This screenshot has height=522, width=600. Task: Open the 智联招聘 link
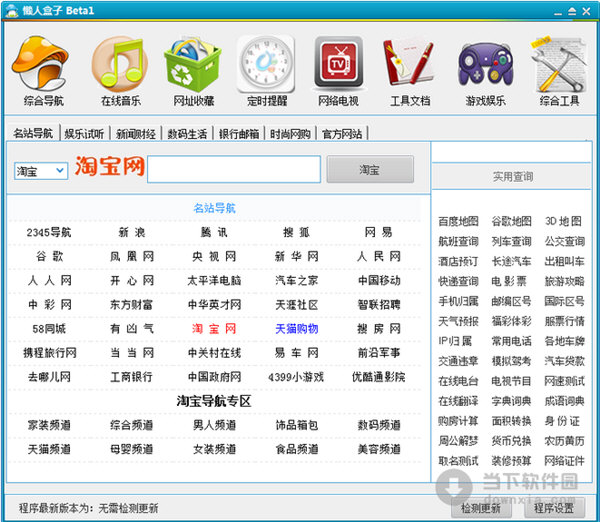[378, 305]
